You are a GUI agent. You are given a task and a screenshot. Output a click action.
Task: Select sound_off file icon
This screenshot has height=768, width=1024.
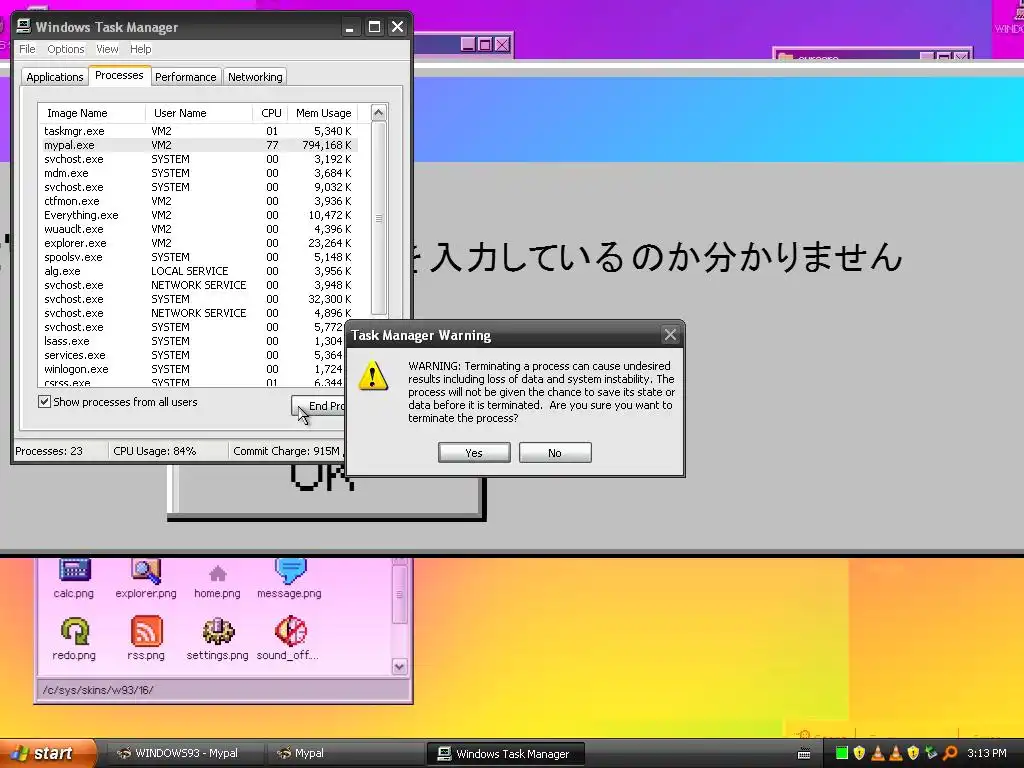[x=289, y=639]
